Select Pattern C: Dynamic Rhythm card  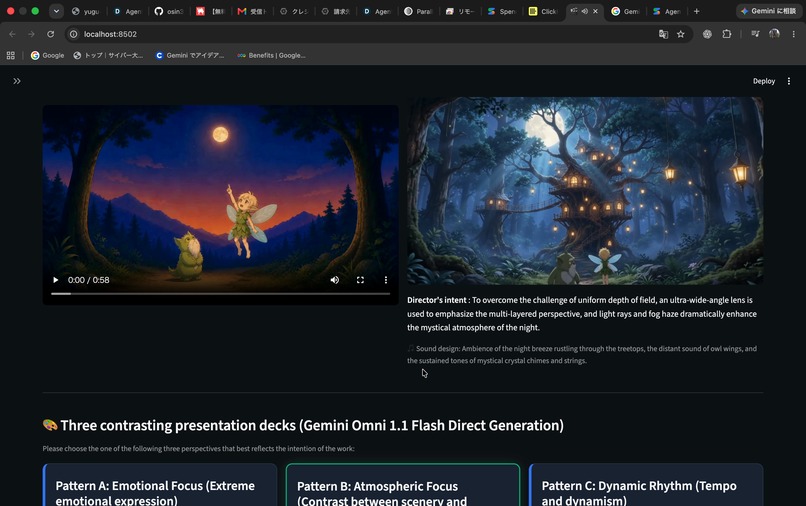pos(646,485)
